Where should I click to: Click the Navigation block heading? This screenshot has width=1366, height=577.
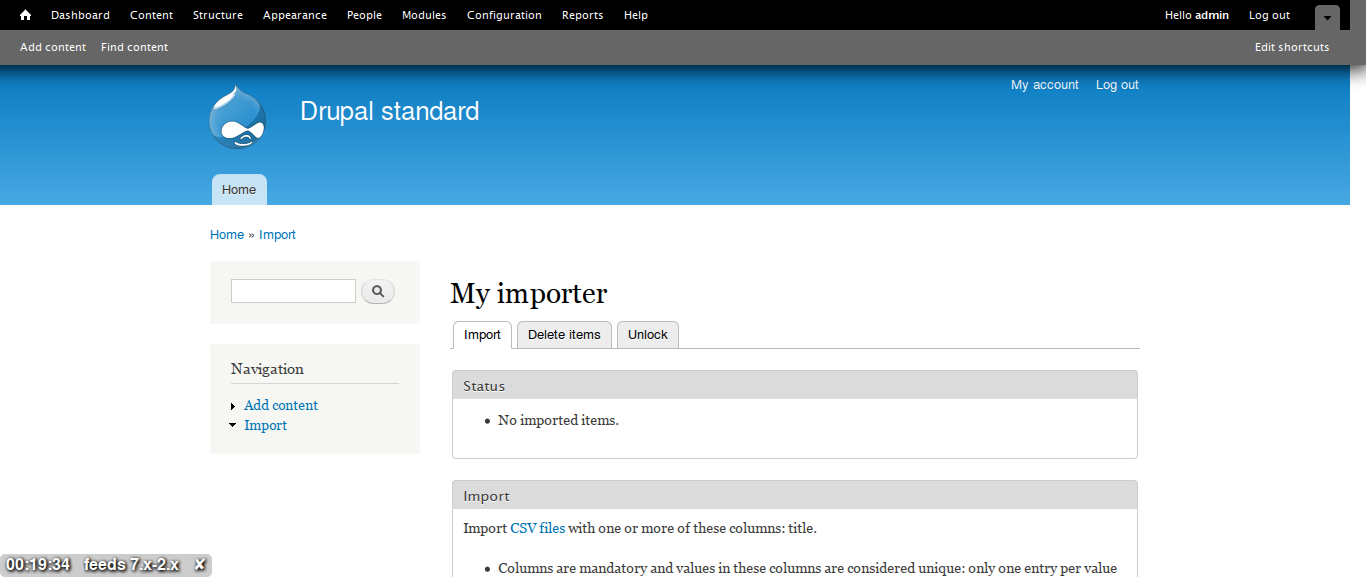click(267, 369)
